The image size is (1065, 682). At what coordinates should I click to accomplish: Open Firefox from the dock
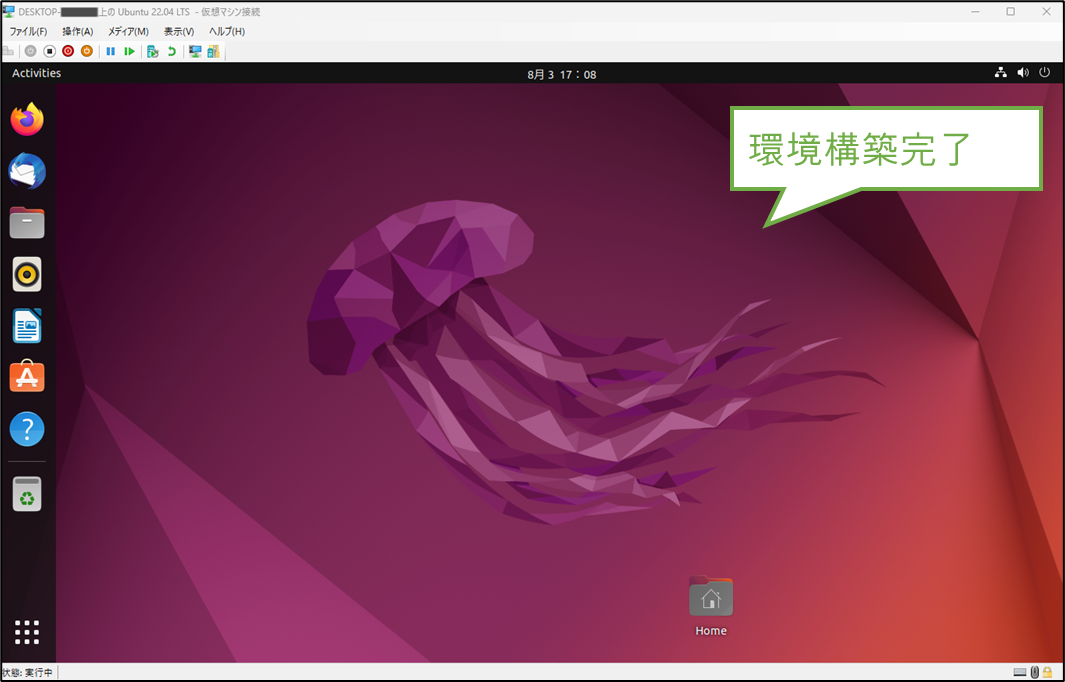(x=26, y=119)
